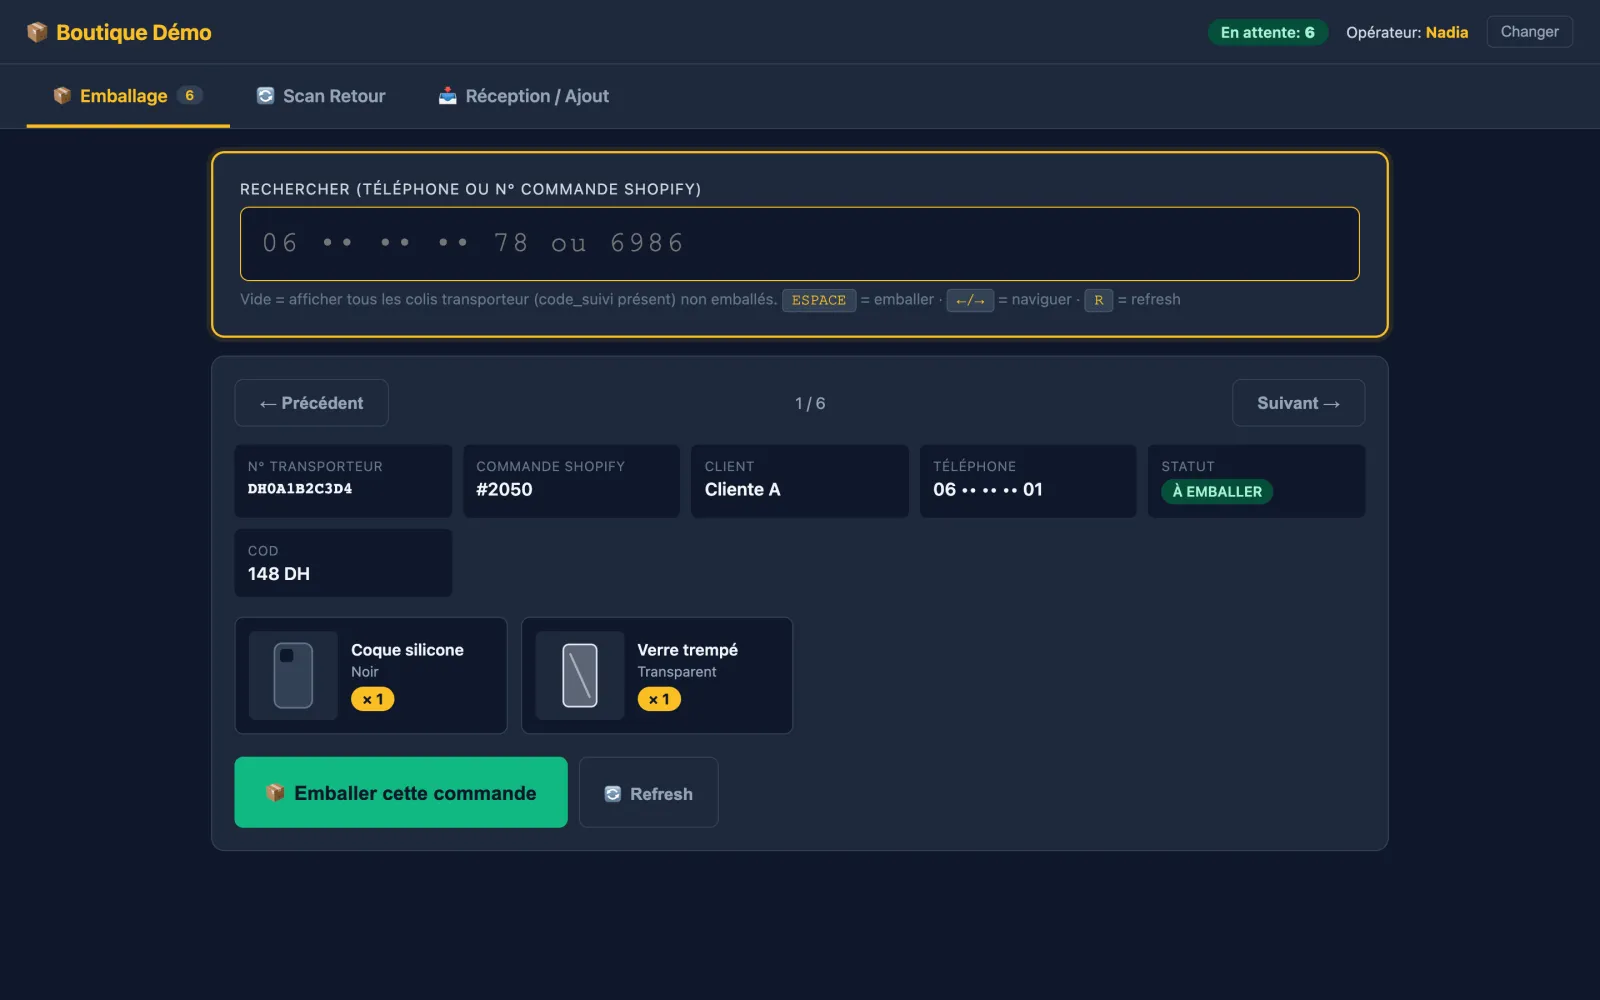The image size is (1600, 1000).
Task: Click the Changer operator button
Action: tap(1529, 32)
